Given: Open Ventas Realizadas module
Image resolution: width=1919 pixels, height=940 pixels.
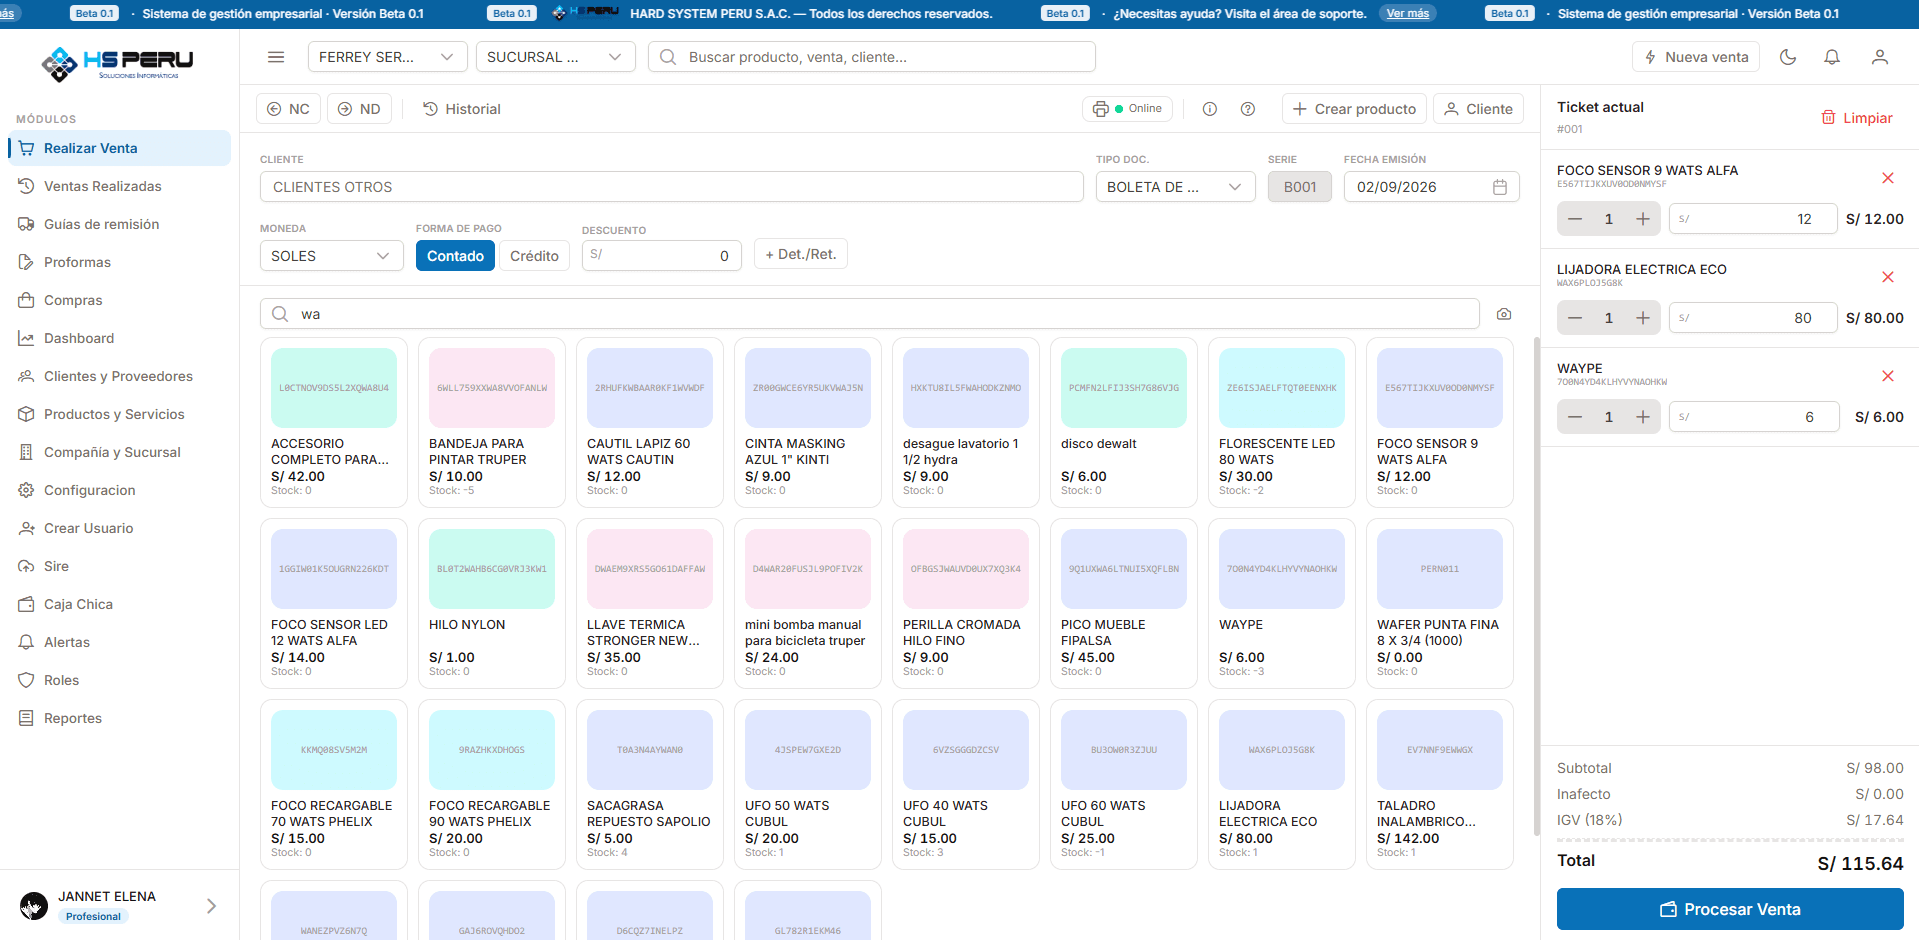Looking at the screenshot, I should click(119, 186).
